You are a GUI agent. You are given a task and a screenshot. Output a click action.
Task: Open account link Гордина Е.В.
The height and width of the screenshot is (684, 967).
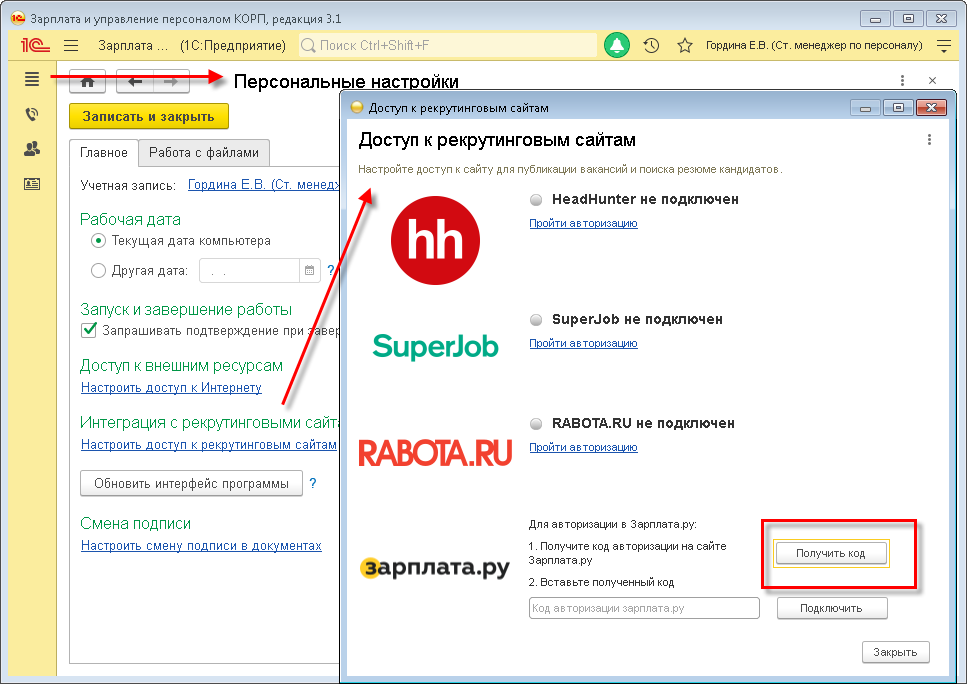coord(263,185)
